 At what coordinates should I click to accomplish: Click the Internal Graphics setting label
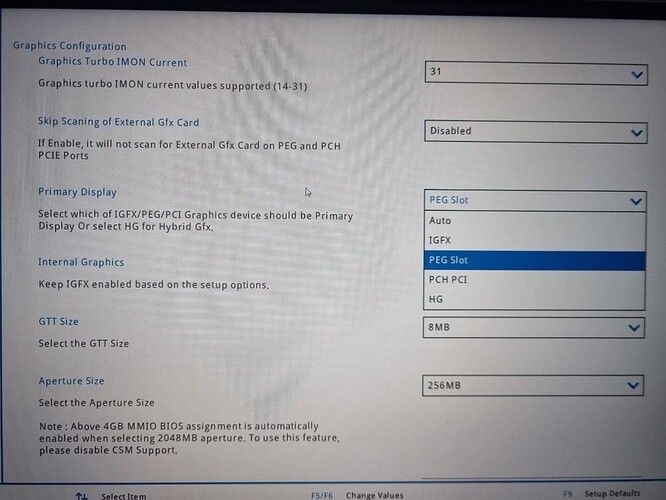tap(81, 262)
